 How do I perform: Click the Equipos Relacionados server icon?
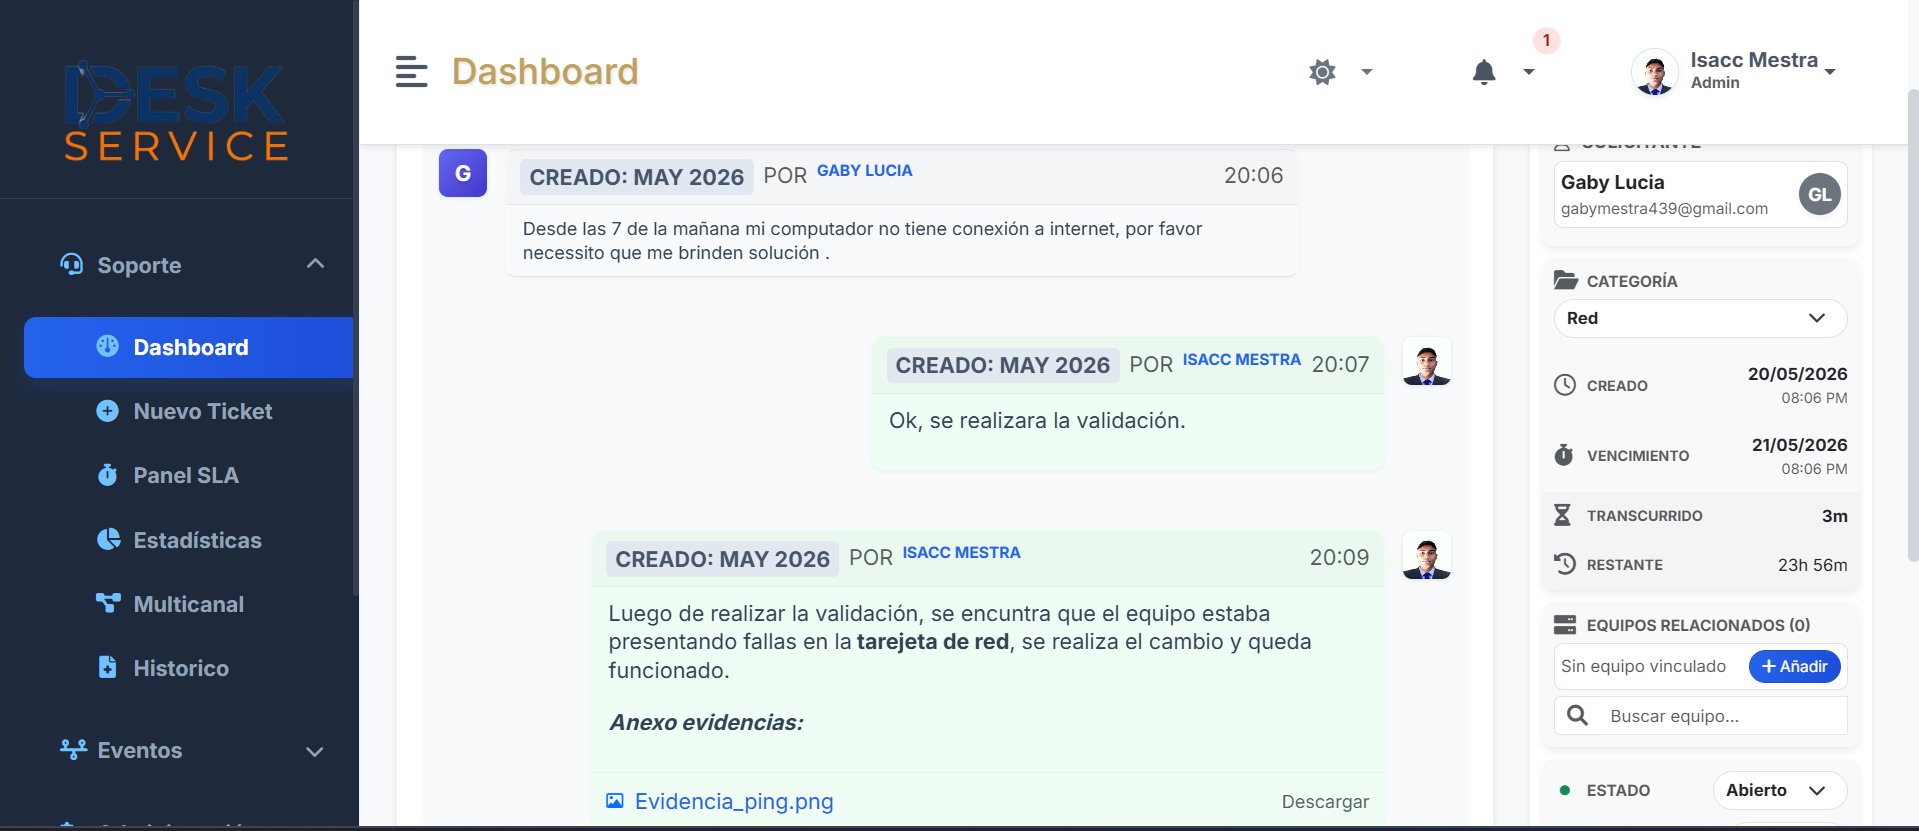coord(1565,625)
